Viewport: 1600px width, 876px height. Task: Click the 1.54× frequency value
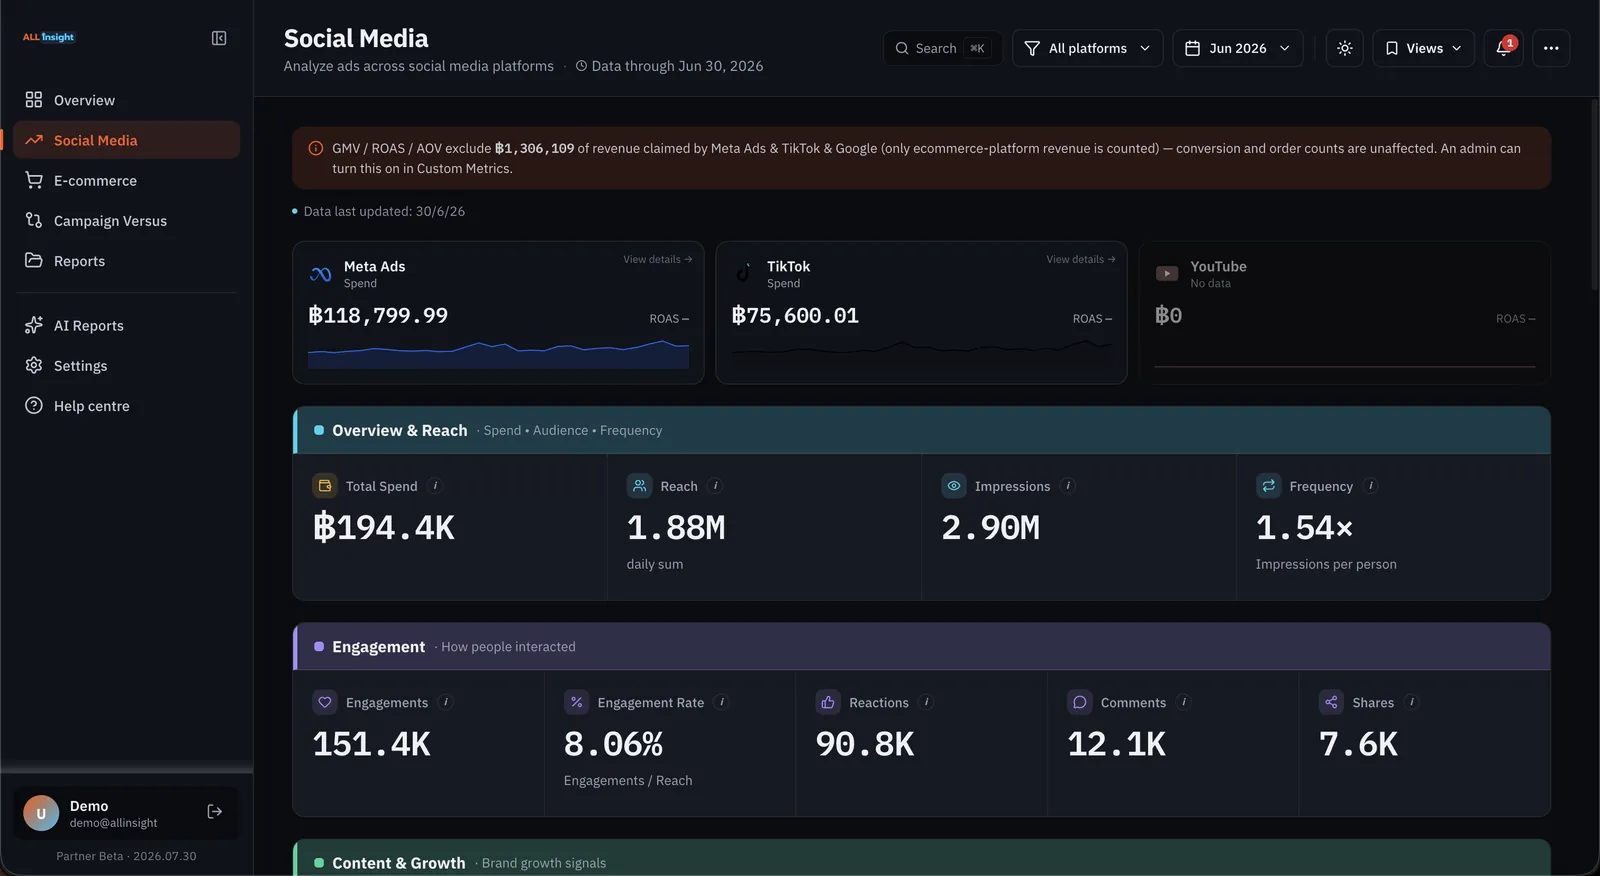[1304, 527]
